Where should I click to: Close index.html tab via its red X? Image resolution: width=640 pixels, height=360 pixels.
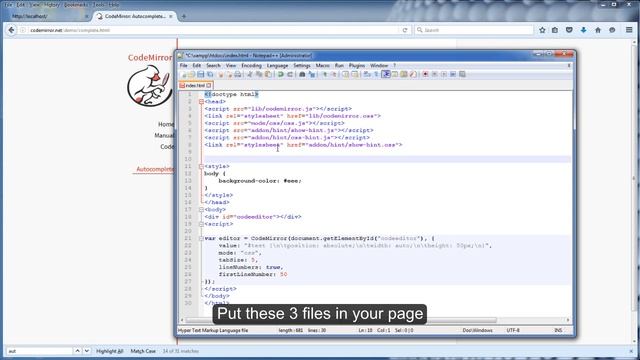209,85
